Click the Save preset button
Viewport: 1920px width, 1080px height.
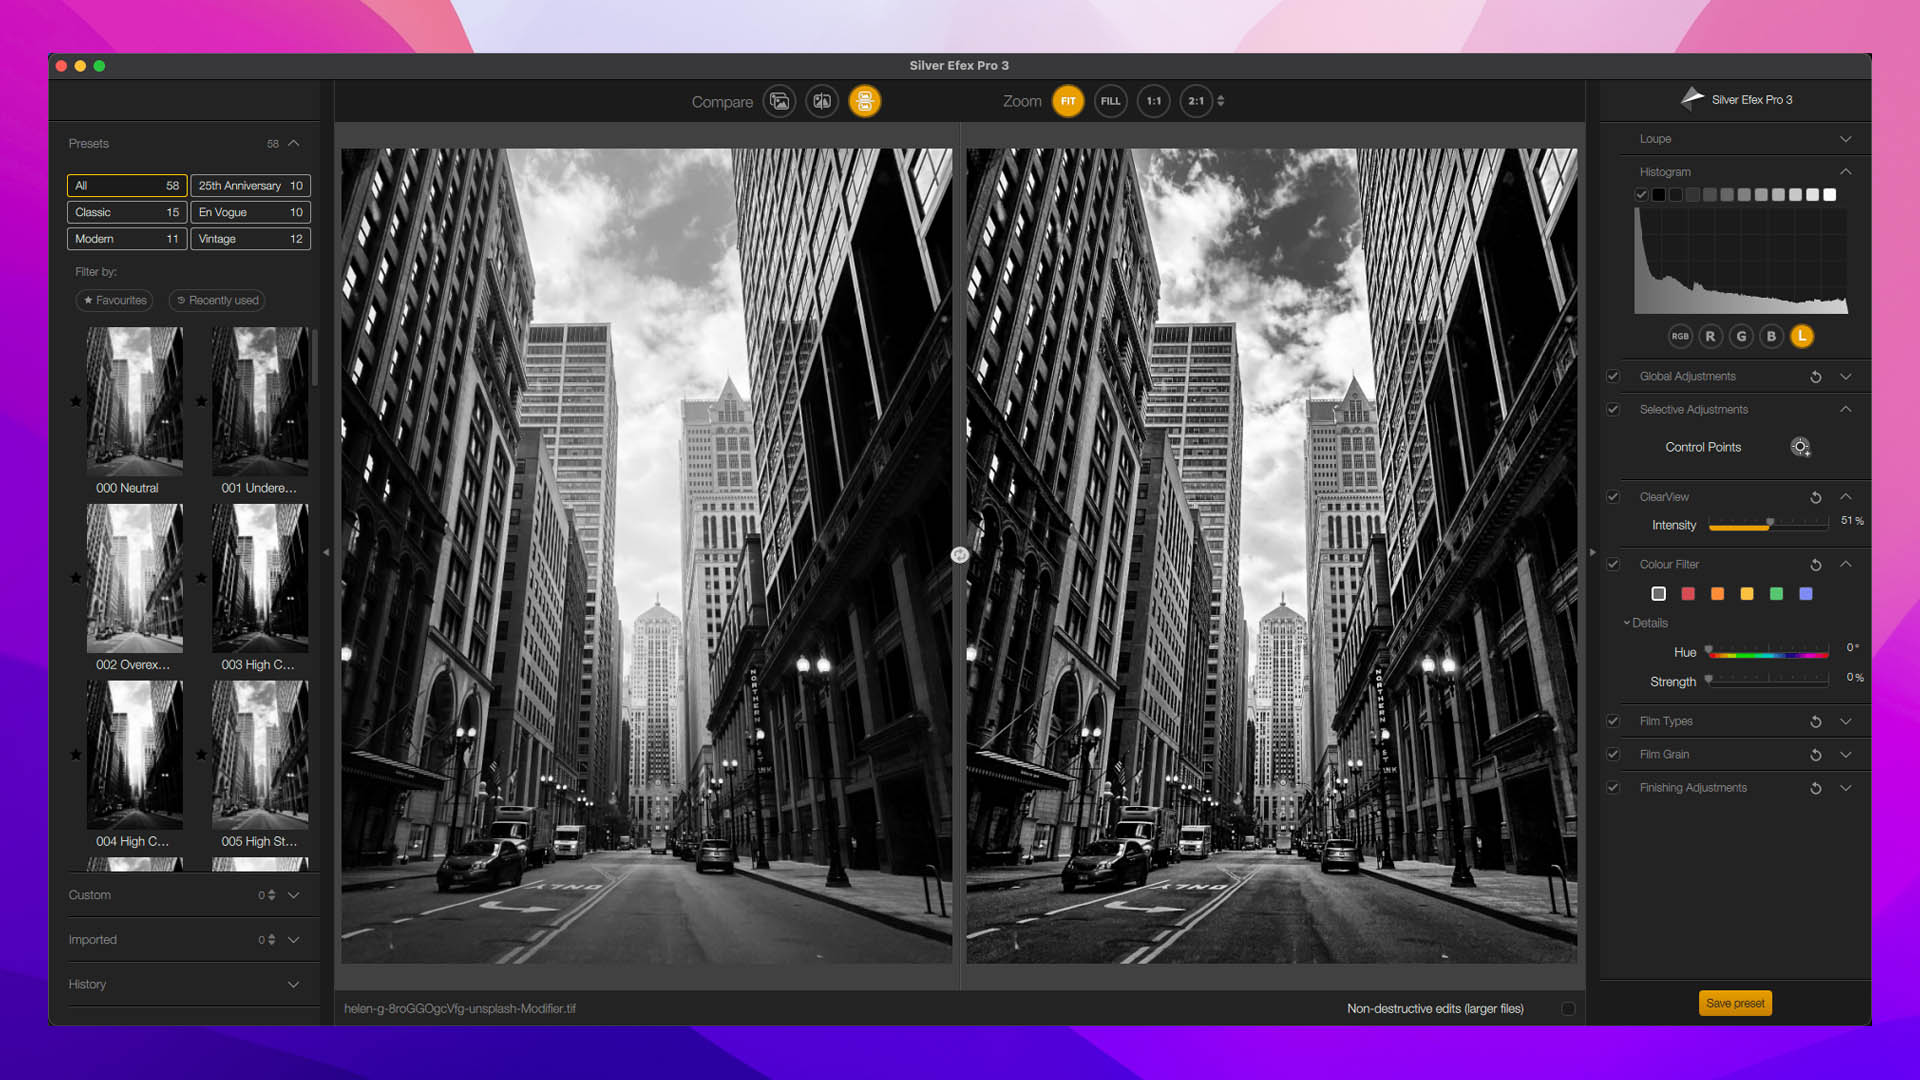point(1735,1002)
